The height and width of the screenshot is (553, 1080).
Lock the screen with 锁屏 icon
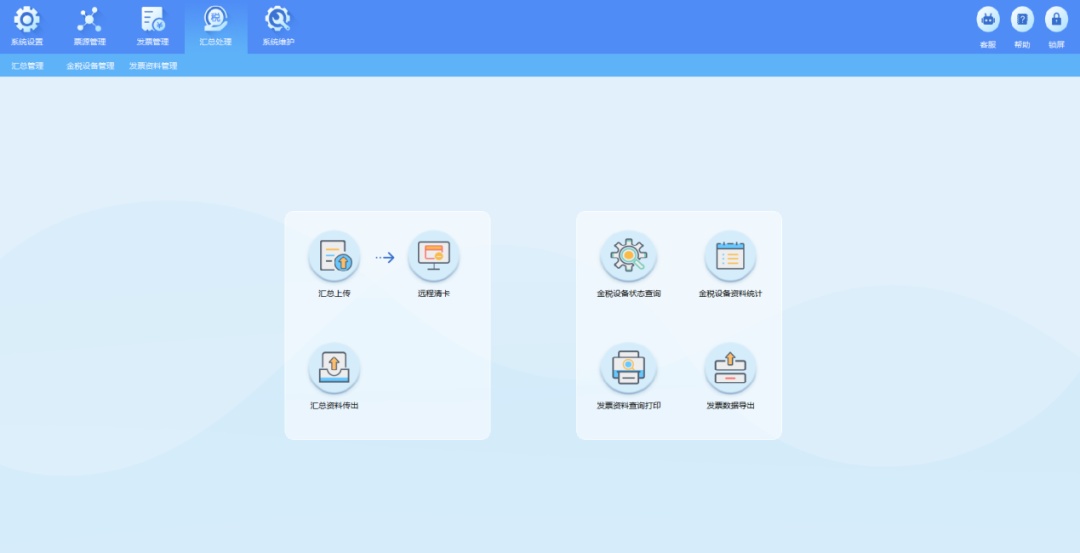1056,20
